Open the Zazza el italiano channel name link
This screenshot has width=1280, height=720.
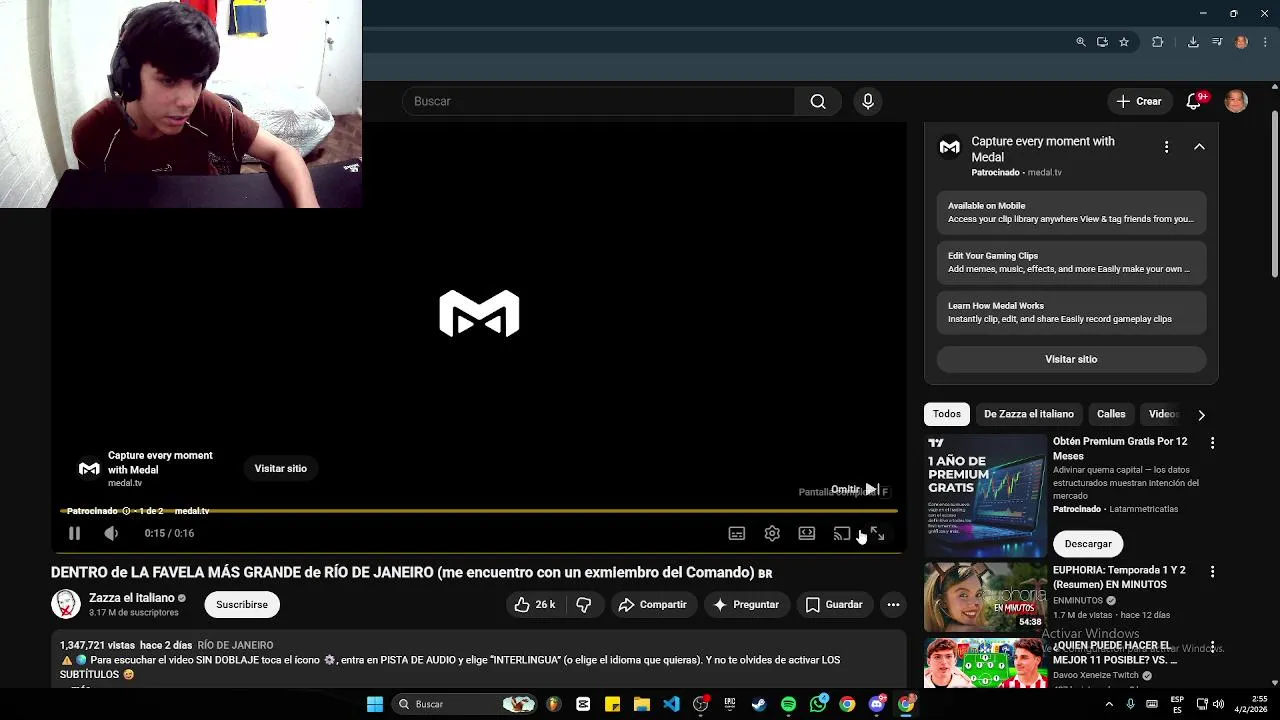click(x=132, y=598)
